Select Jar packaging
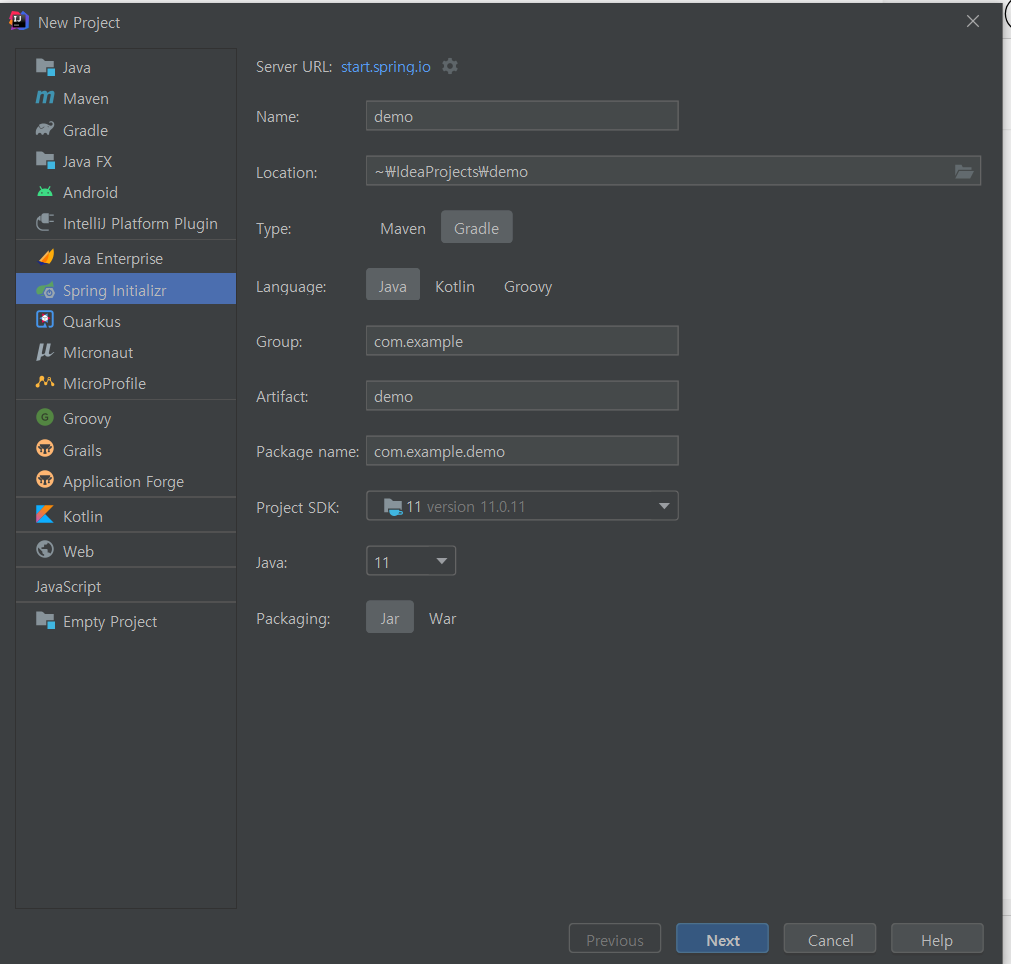Screen dimensions: 1011x964 pyautogui.click(x=389, y=617)
